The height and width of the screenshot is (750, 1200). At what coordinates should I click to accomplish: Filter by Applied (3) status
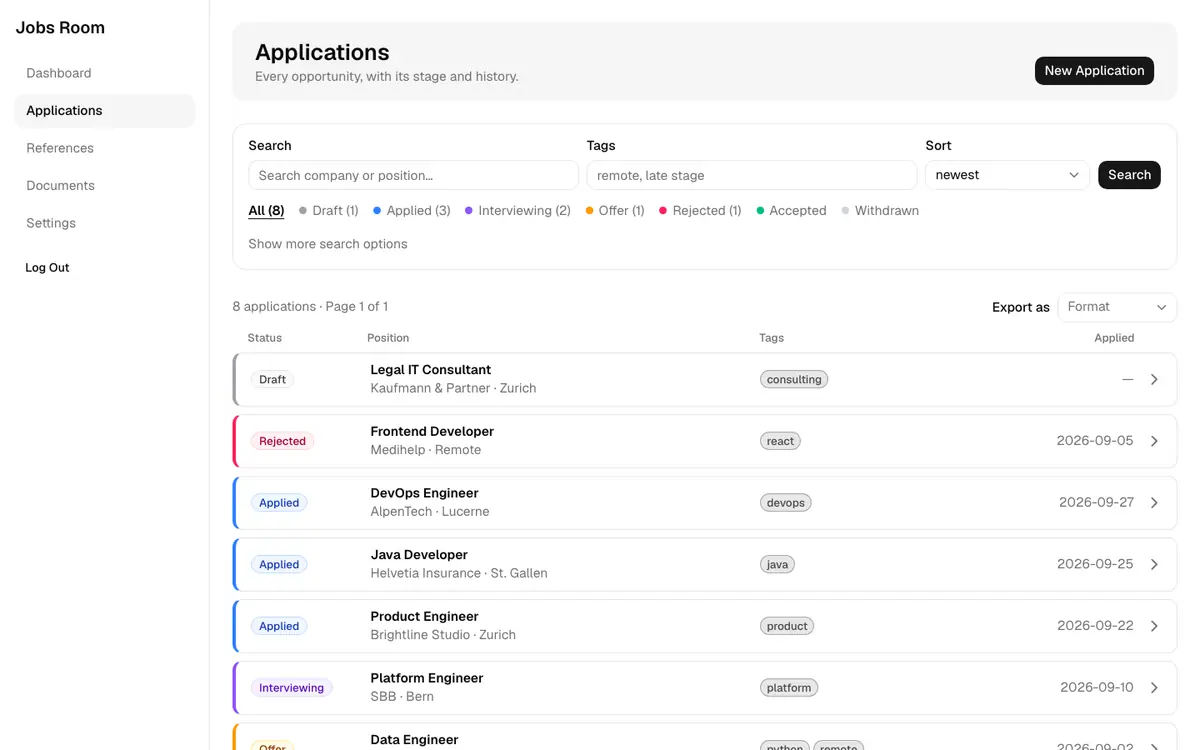click(412, 211)
